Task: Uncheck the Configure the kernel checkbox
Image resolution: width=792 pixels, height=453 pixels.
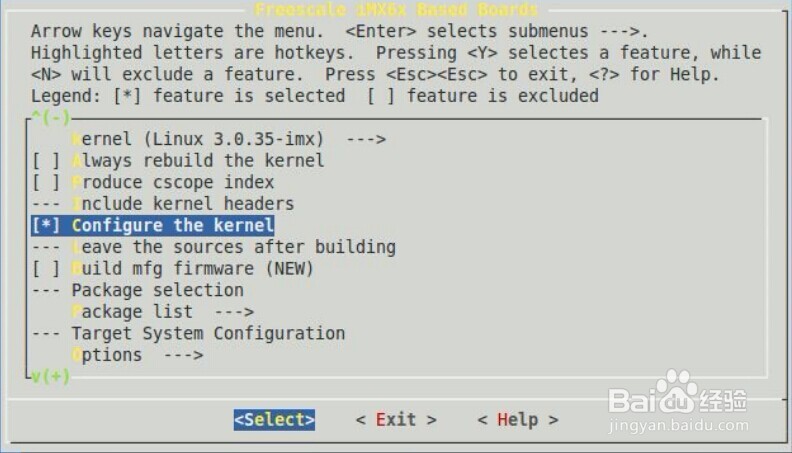Action: 46,225
